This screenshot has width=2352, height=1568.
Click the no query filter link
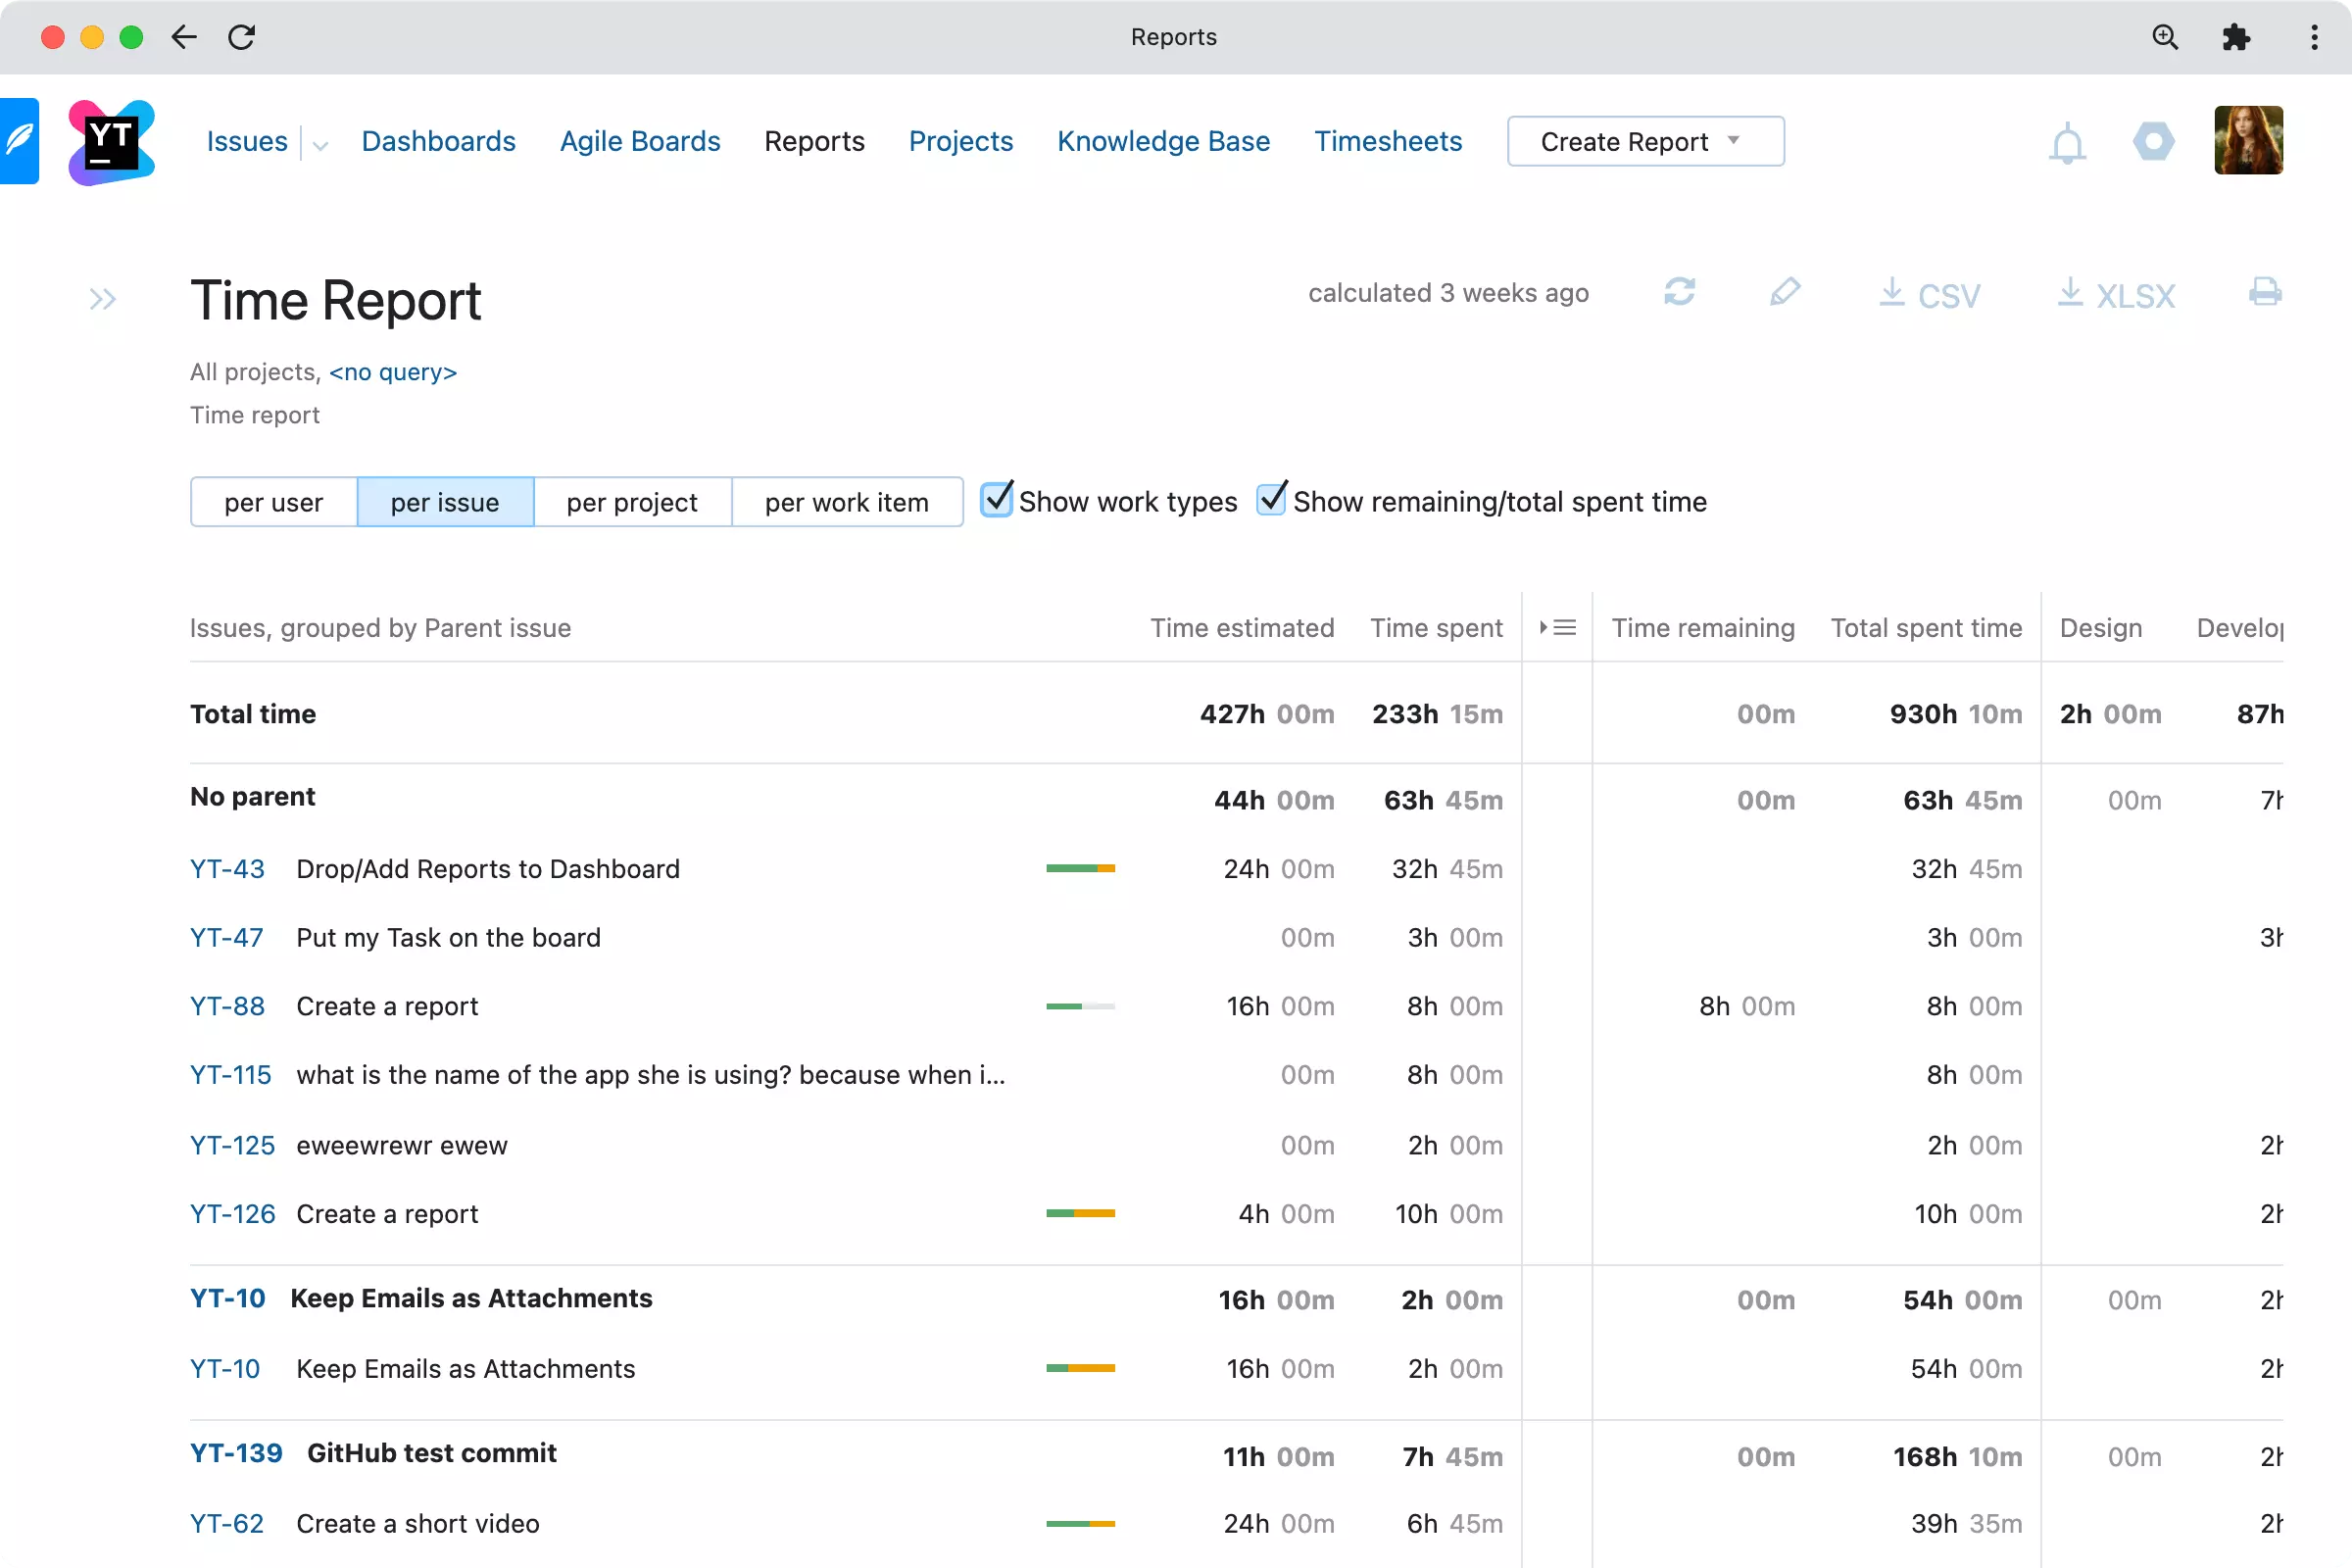click(x=392, y=371)
